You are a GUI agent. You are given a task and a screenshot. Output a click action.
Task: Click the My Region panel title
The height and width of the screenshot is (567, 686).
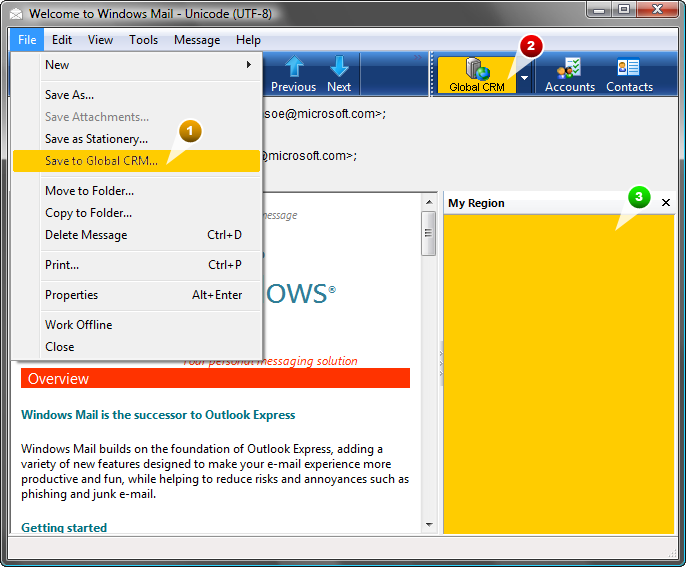pyautogui.click(x=476, y=203)
